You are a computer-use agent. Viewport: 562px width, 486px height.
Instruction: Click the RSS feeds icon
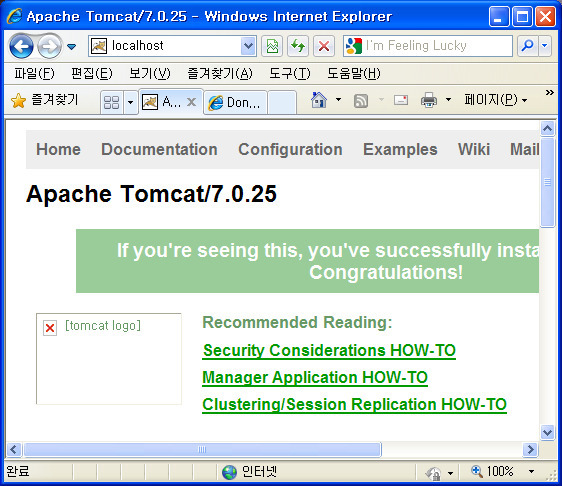(x=361, y=101)
